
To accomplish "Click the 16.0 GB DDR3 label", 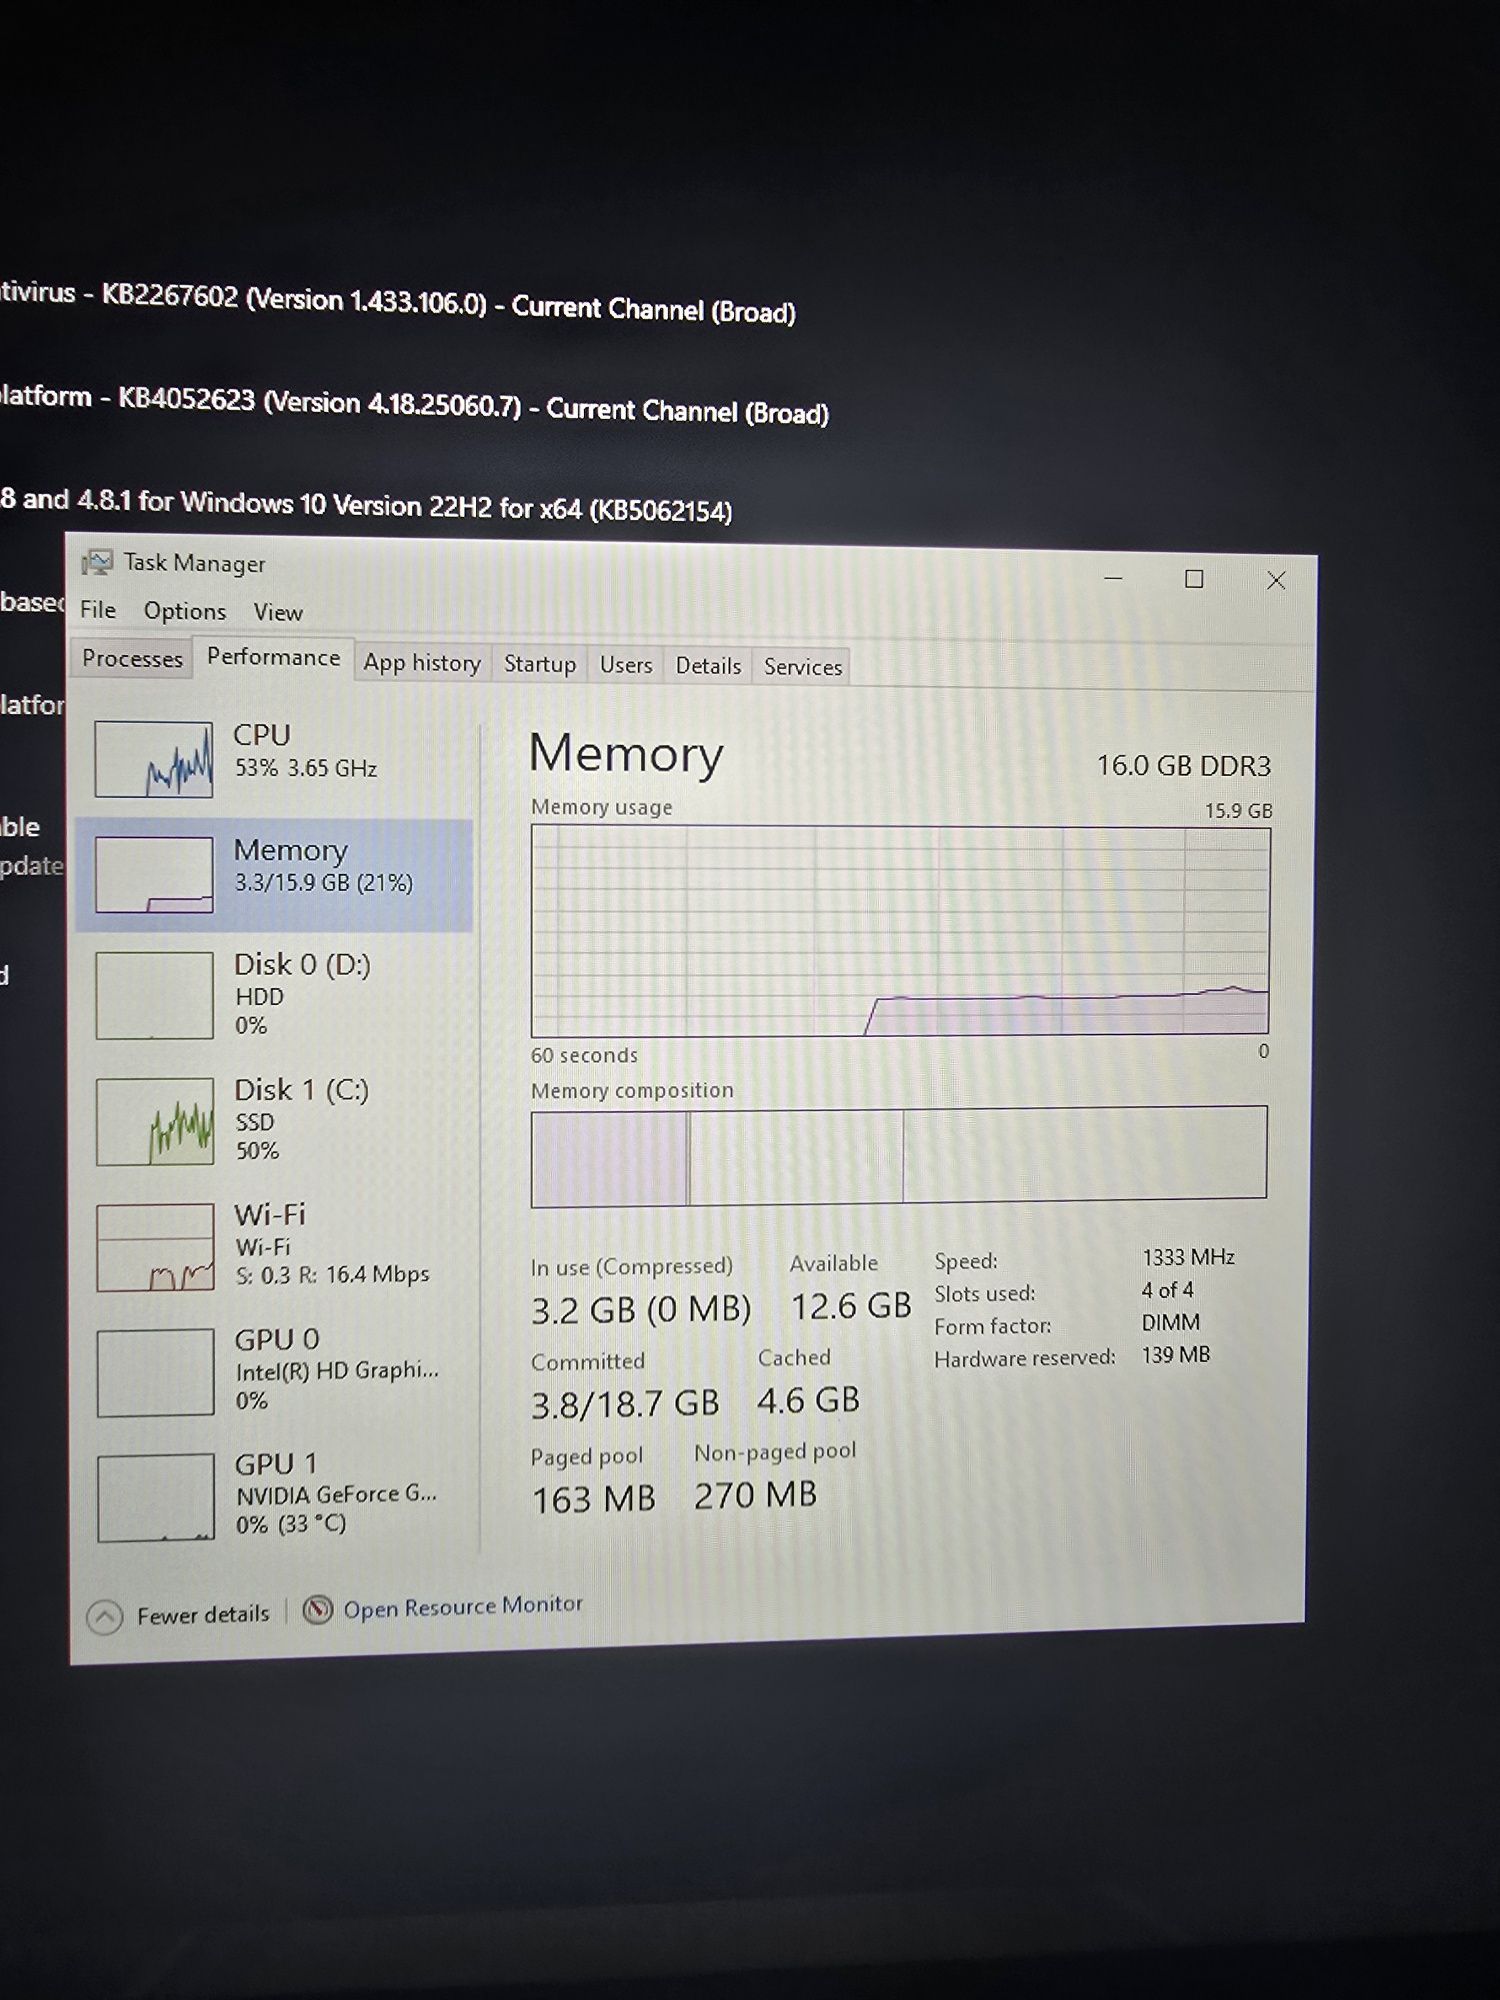I will coord(1183,766).
